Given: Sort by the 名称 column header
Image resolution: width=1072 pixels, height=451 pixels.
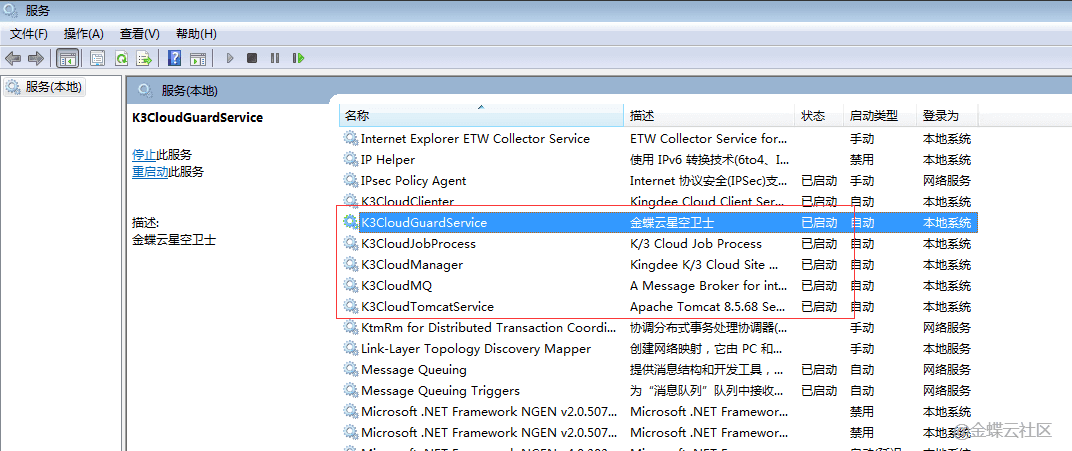Looking at the screenshot, I should pos(482,116).
